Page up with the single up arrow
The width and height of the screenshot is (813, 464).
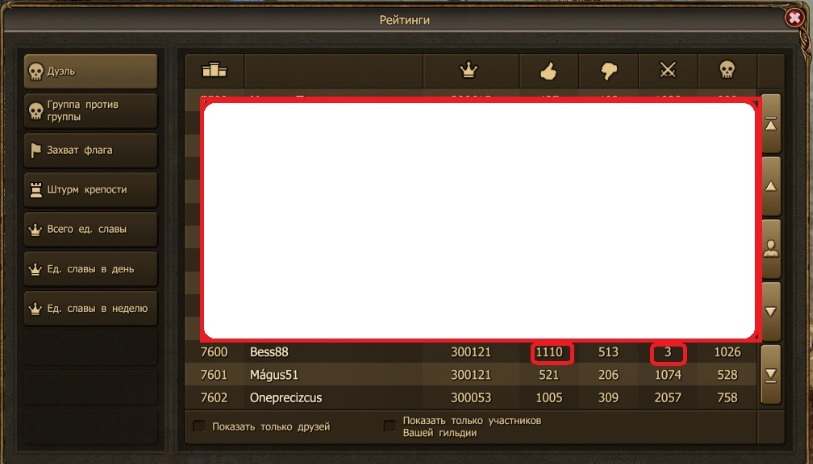coord(771,187)
